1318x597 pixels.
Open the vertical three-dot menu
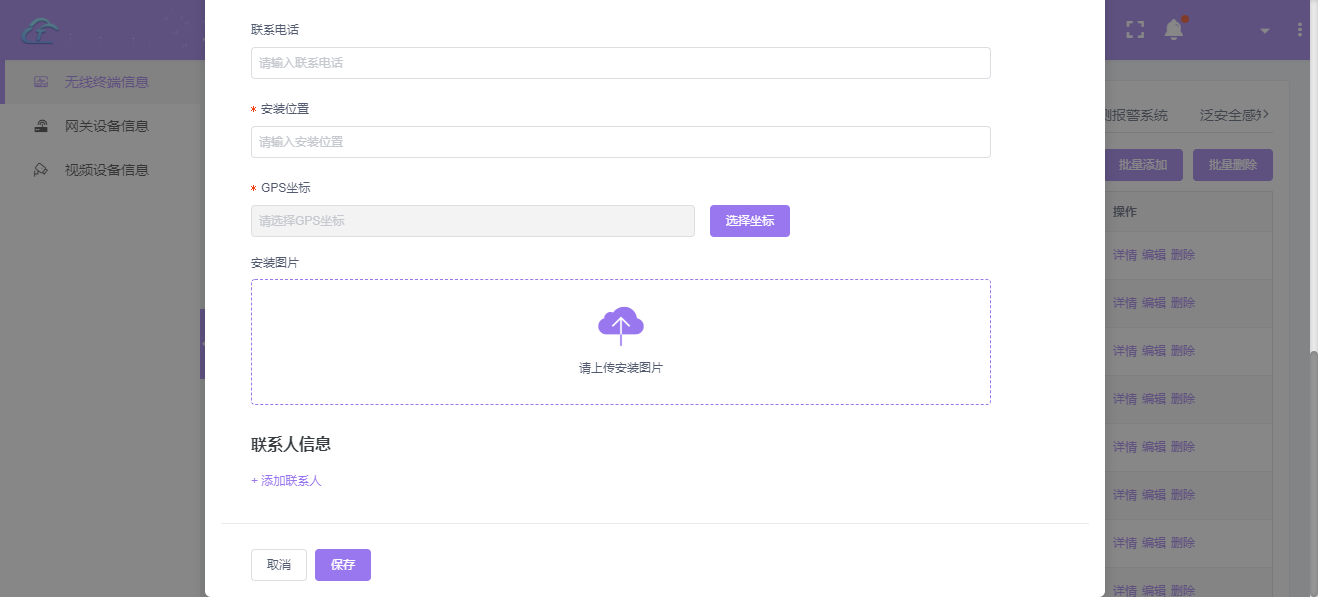(x=1300, y=30)
